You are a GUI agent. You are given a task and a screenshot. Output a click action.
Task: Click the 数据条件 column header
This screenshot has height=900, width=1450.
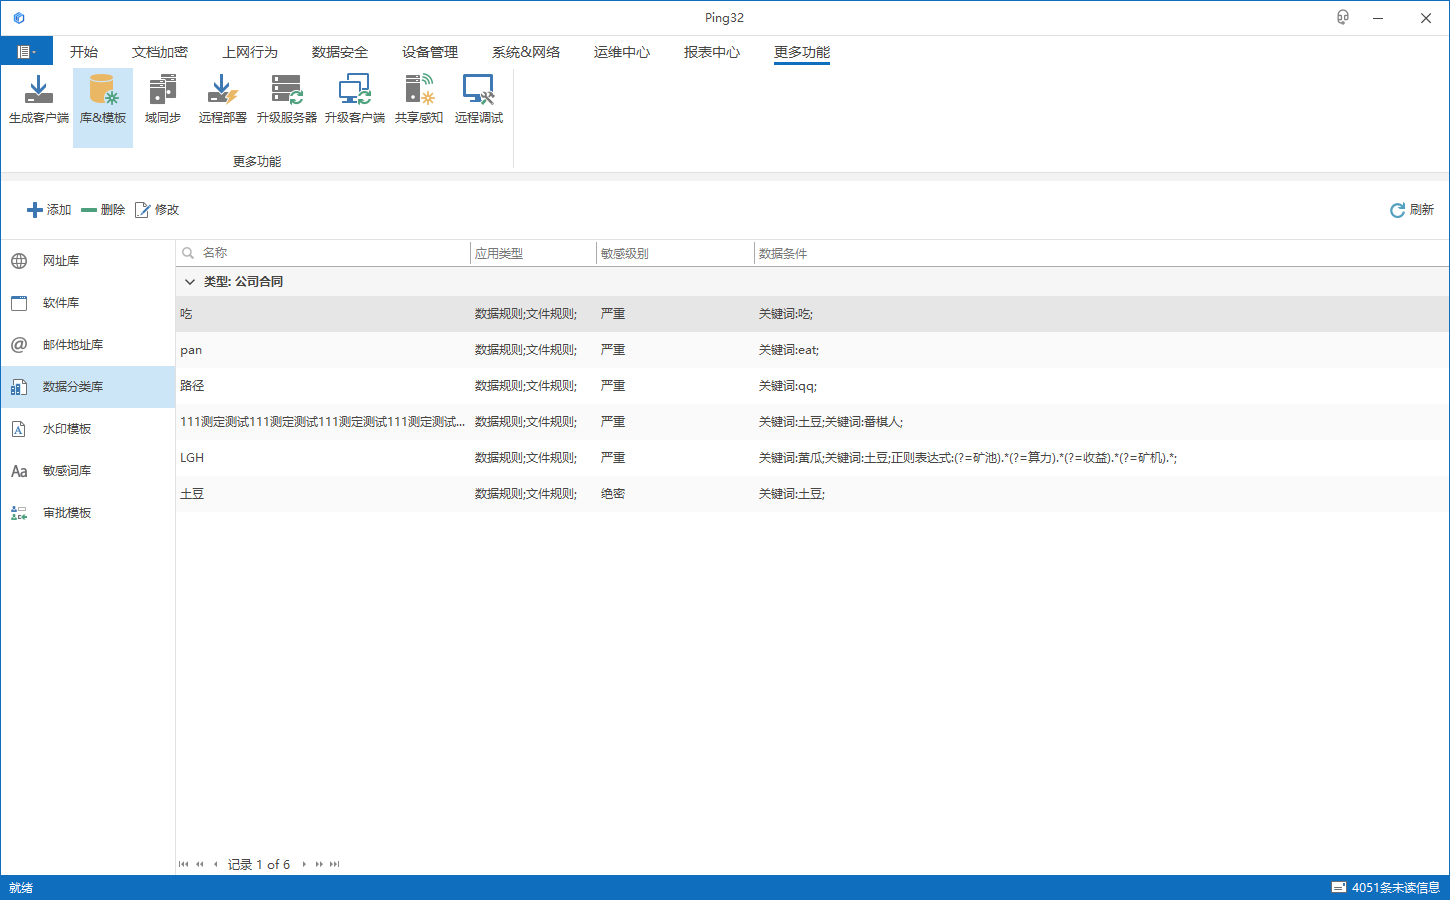point(1101,254)
